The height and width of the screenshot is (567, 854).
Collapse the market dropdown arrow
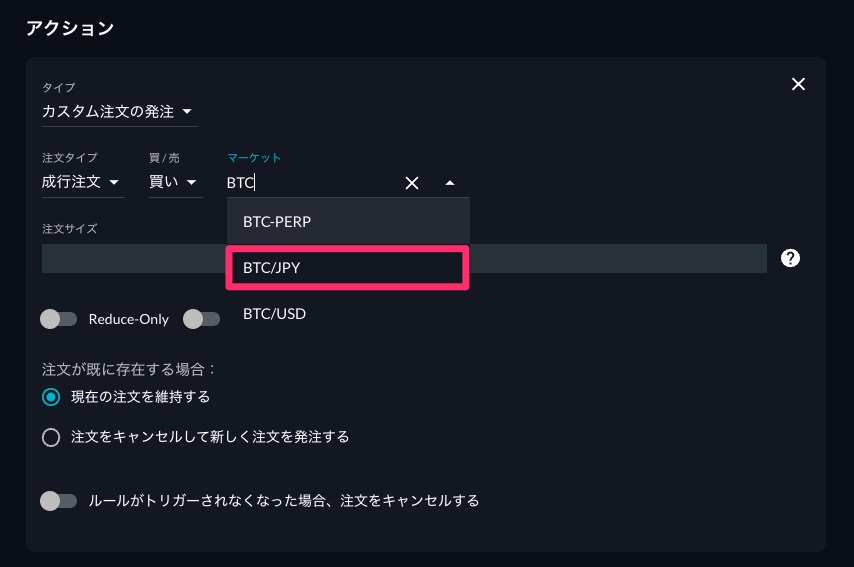(449, 183)
